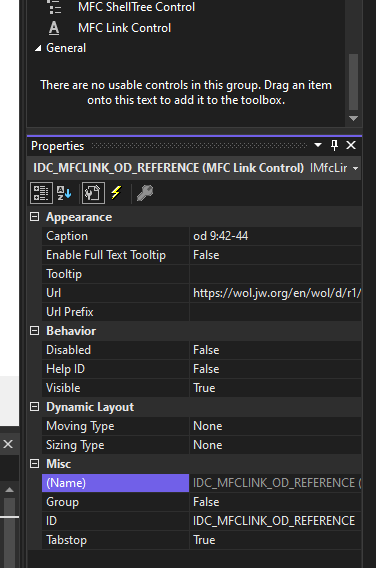Collapse the General toolbox group
Image resolution: width=376 pixels, height=568 pixels.
click(38, 48)
